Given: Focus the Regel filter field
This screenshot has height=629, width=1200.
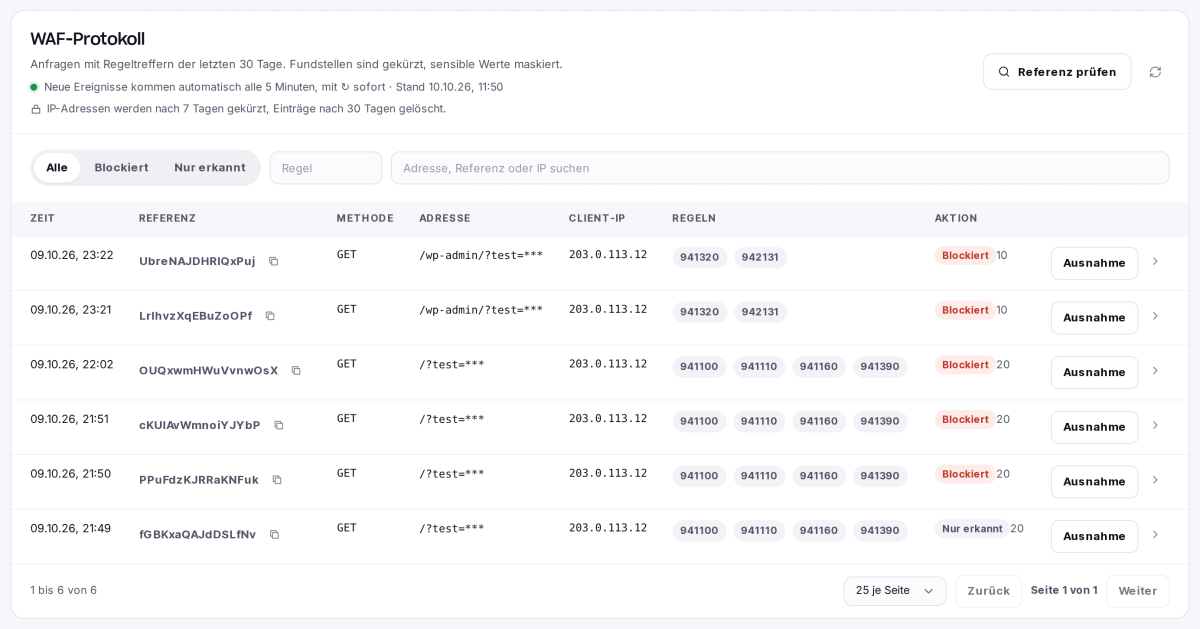Looking at the screenshot, I should pyautogui.click(x=326, y=168).
